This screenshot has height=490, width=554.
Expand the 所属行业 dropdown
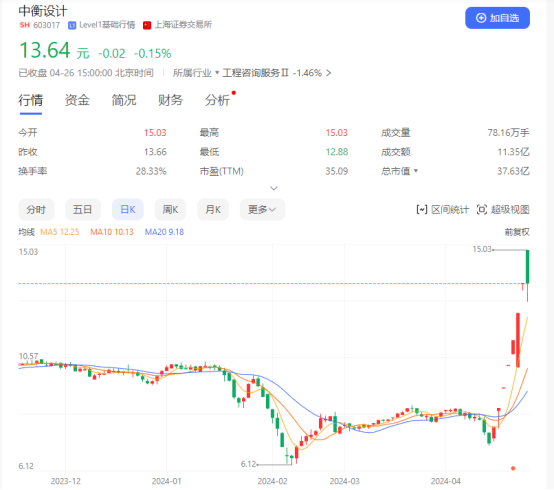[x=196, y=73]
